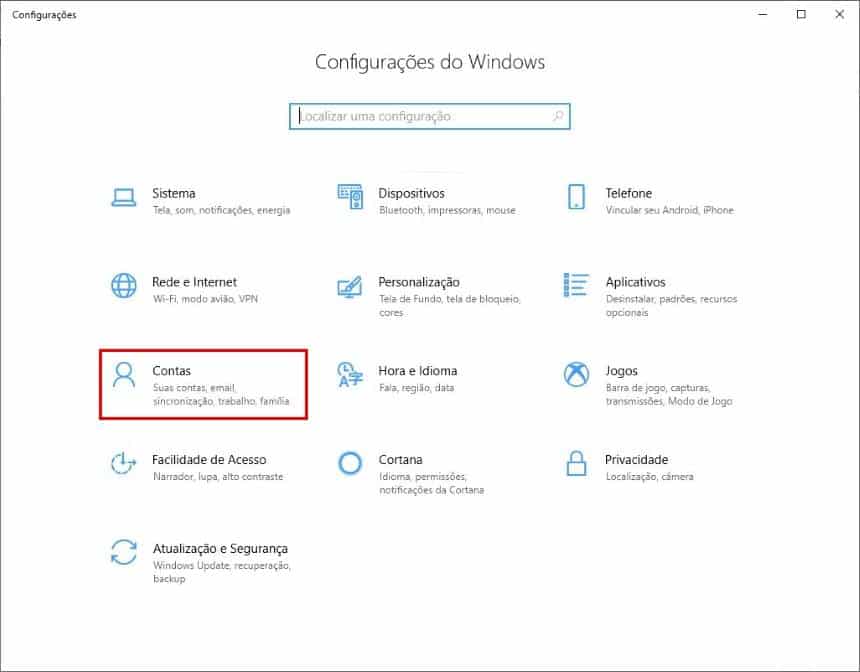The image size is (860, 672).
Task: Click the Personalização paintbrush icon
Action: click(x=350, y=286)
